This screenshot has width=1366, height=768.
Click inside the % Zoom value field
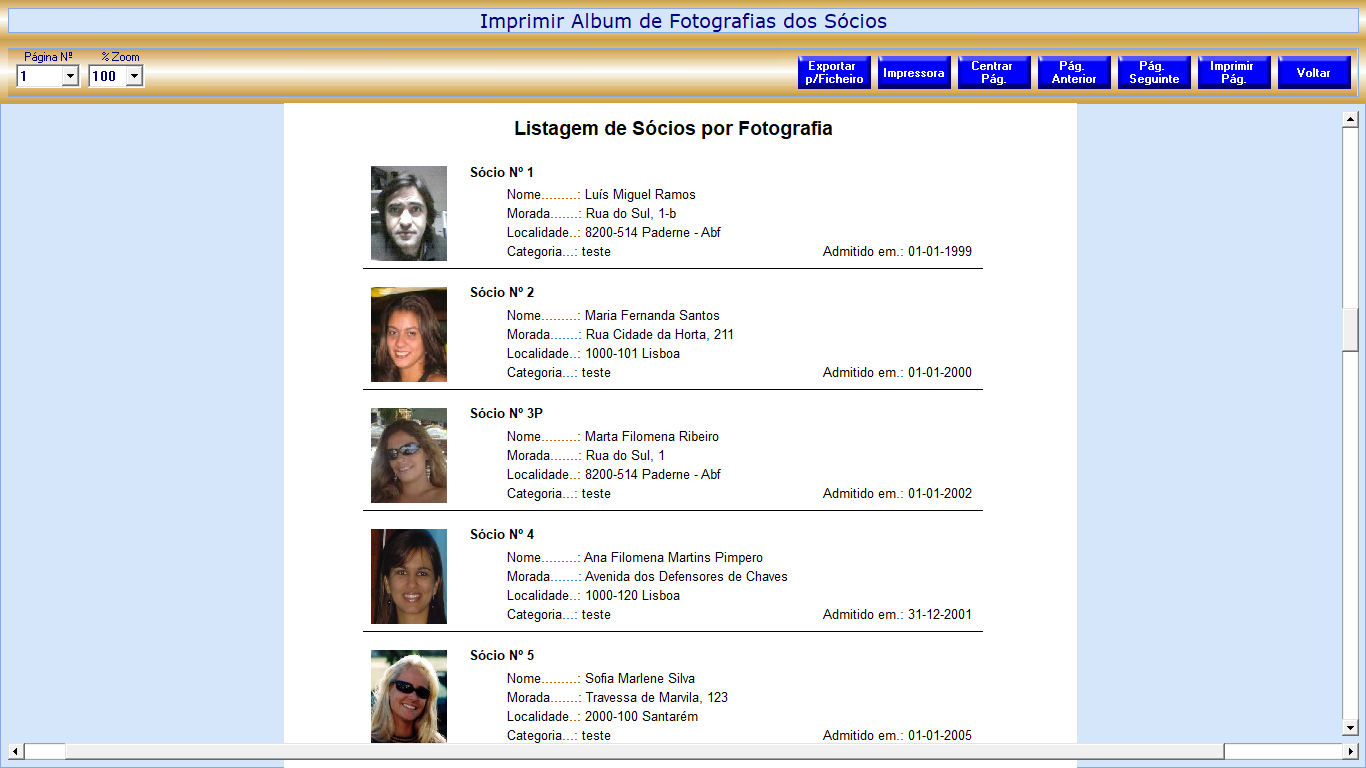(106, 77)
